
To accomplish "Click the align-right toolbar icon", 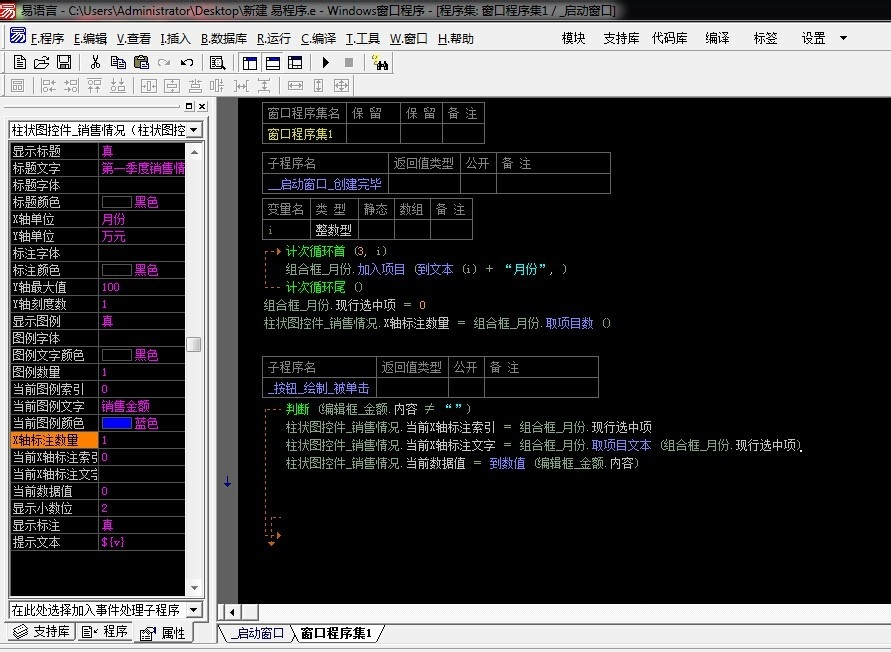I will tap(71, 86).
